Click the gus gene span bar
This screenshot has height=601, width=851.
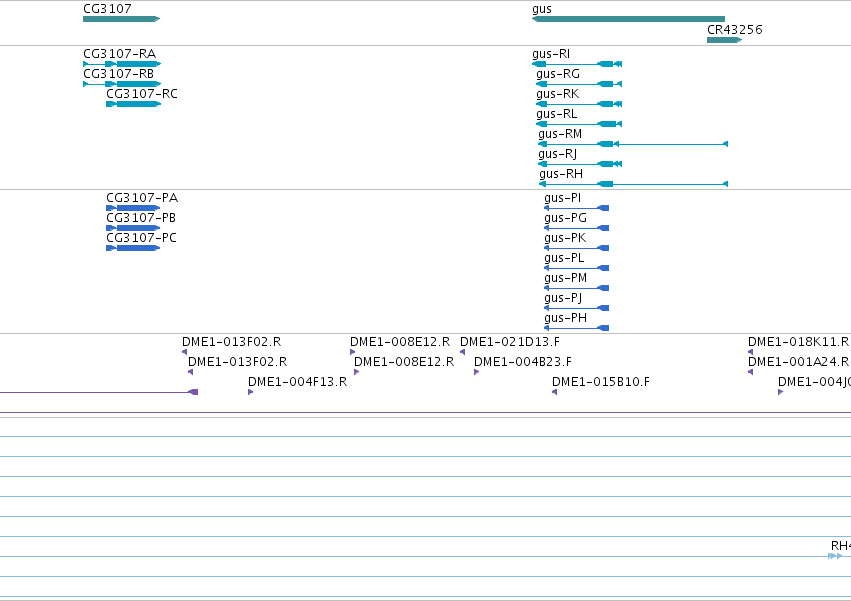point(628,19)
